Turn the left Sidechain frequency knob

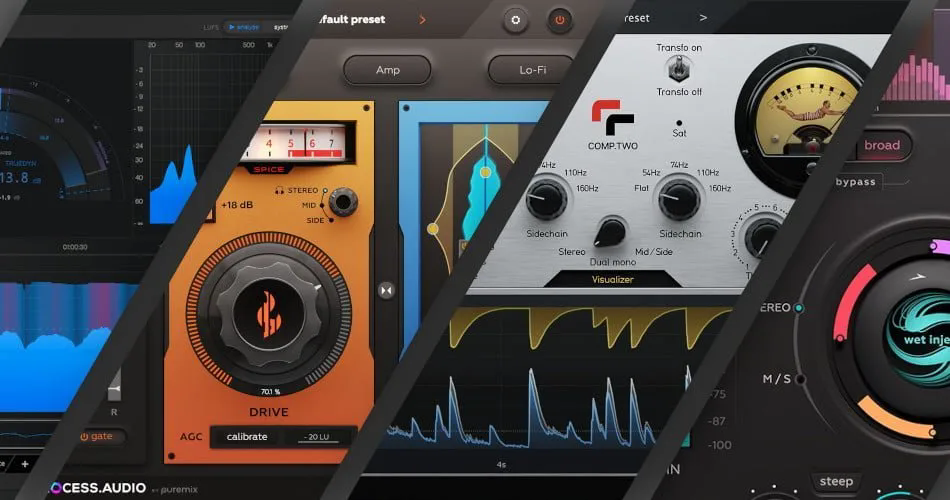(x=546, y=199)
